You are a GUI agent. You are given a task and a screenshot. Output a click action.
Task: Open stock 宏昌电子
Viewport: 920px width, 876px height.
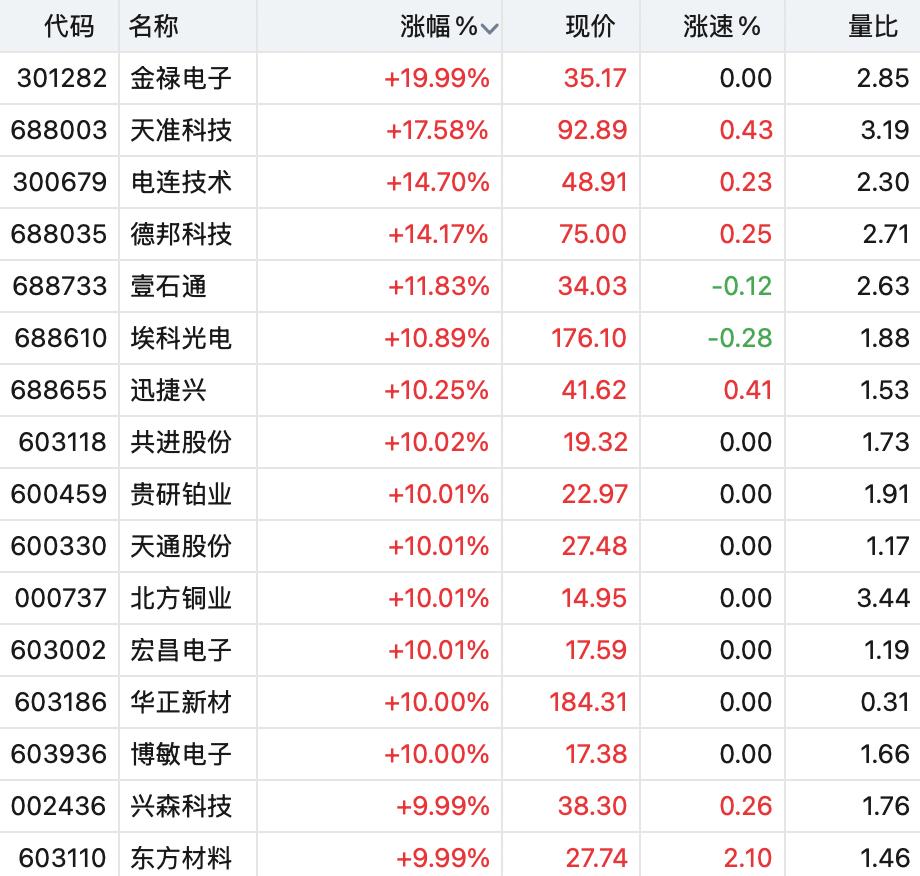181,650
